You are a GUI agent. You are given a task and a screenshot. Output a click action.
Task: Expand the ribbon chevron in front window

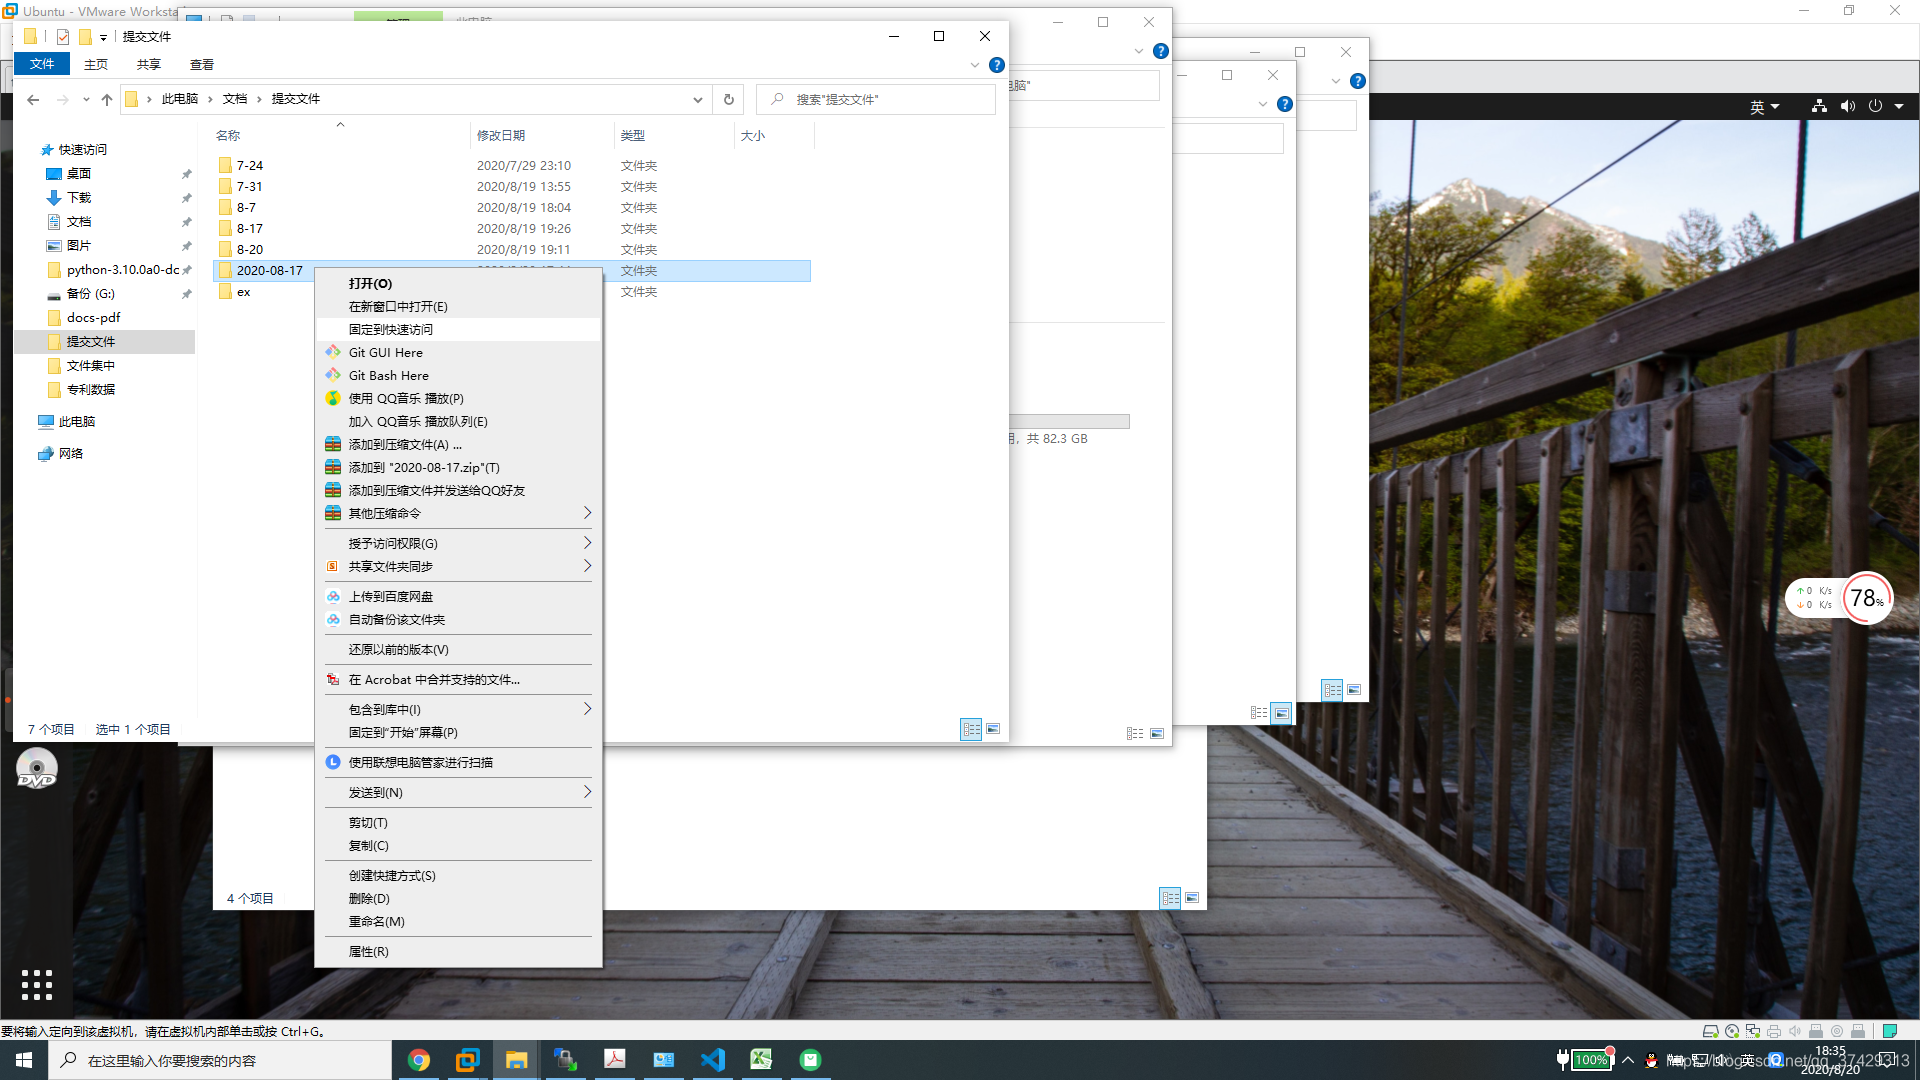pyautogui.click(x=975, y=65)
